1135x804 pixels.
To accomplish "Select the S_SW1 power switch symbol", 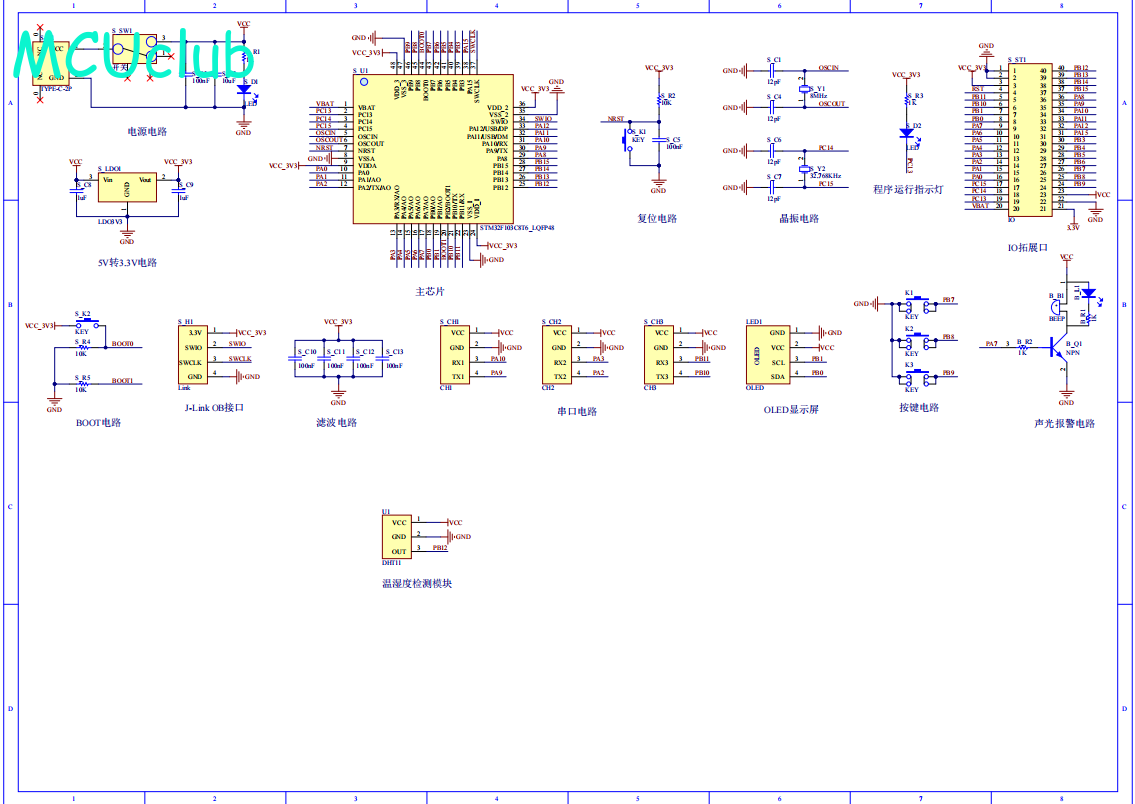I will [135, 50].
